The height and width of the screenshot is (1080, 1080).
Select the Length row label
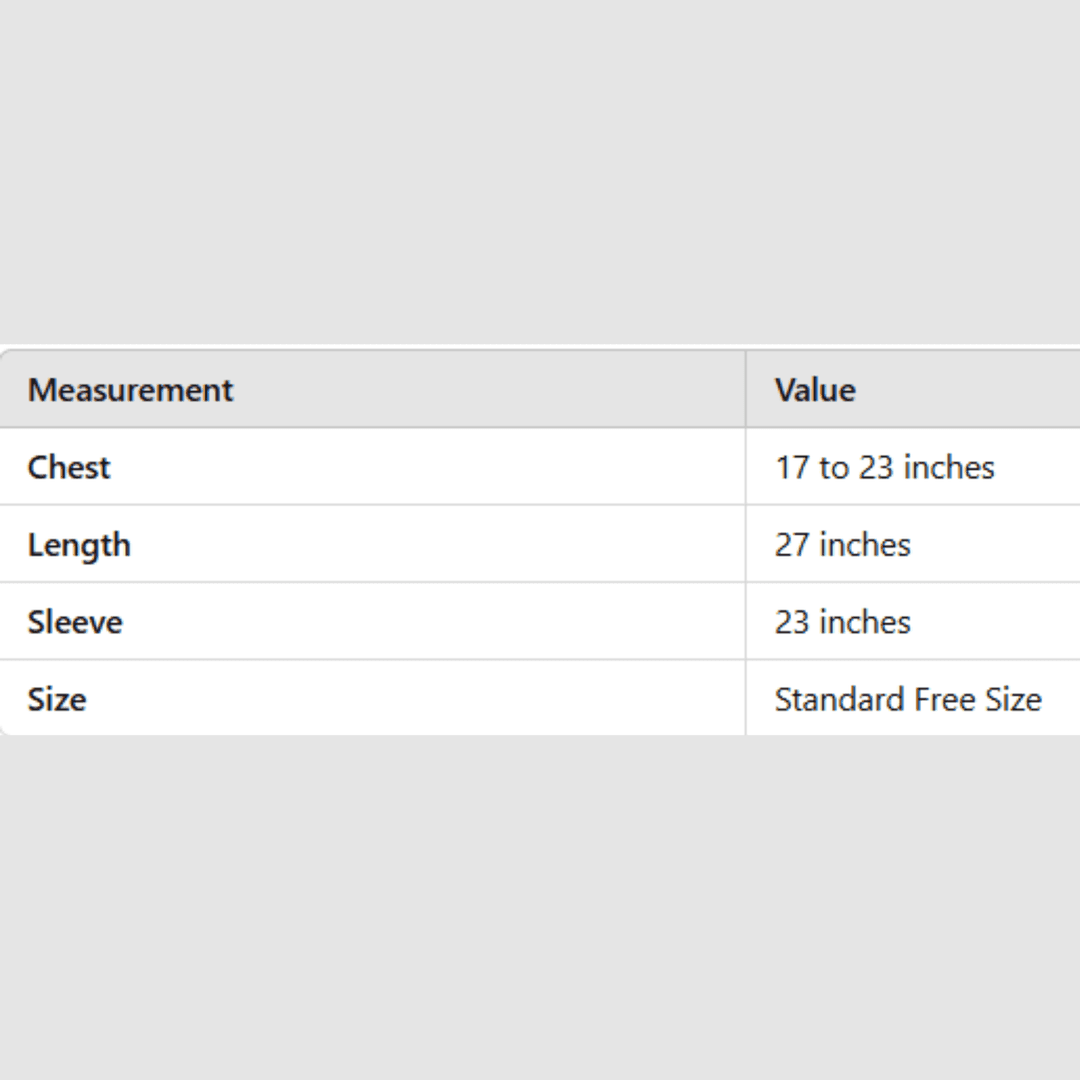79,545
